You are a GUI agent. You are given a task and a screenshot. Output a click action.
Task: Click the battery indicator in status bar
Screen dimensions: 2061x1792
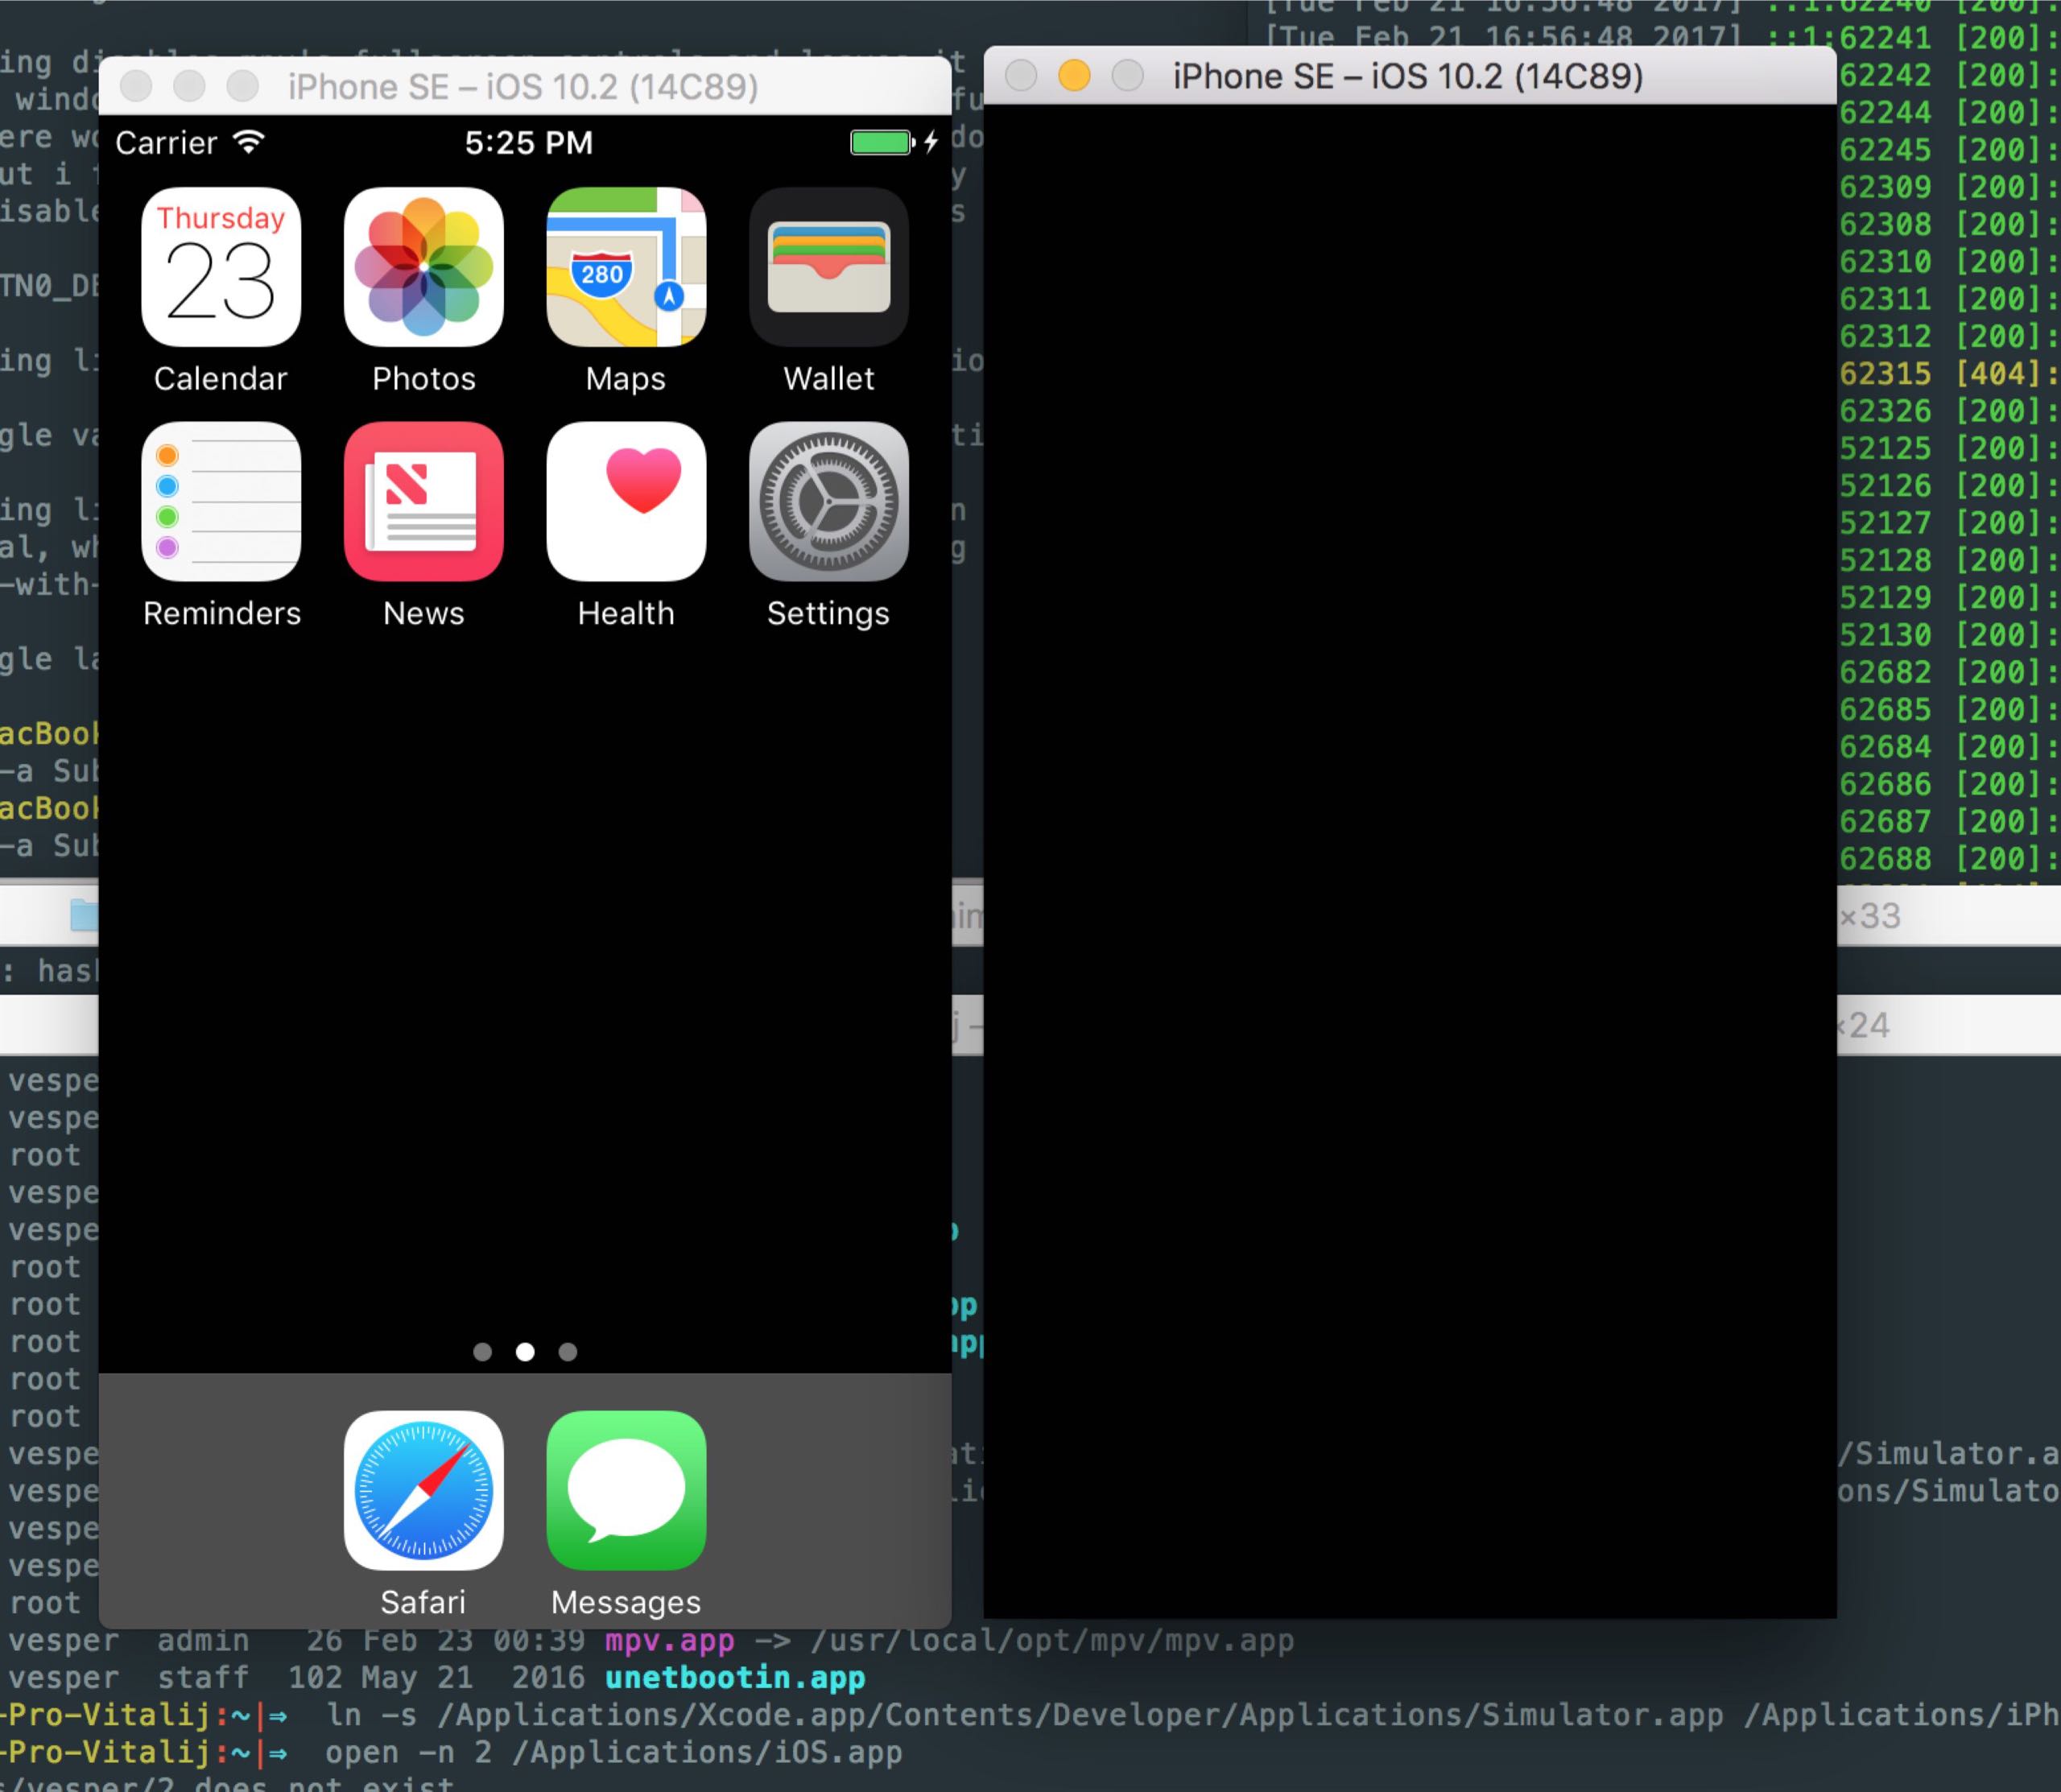881,142
